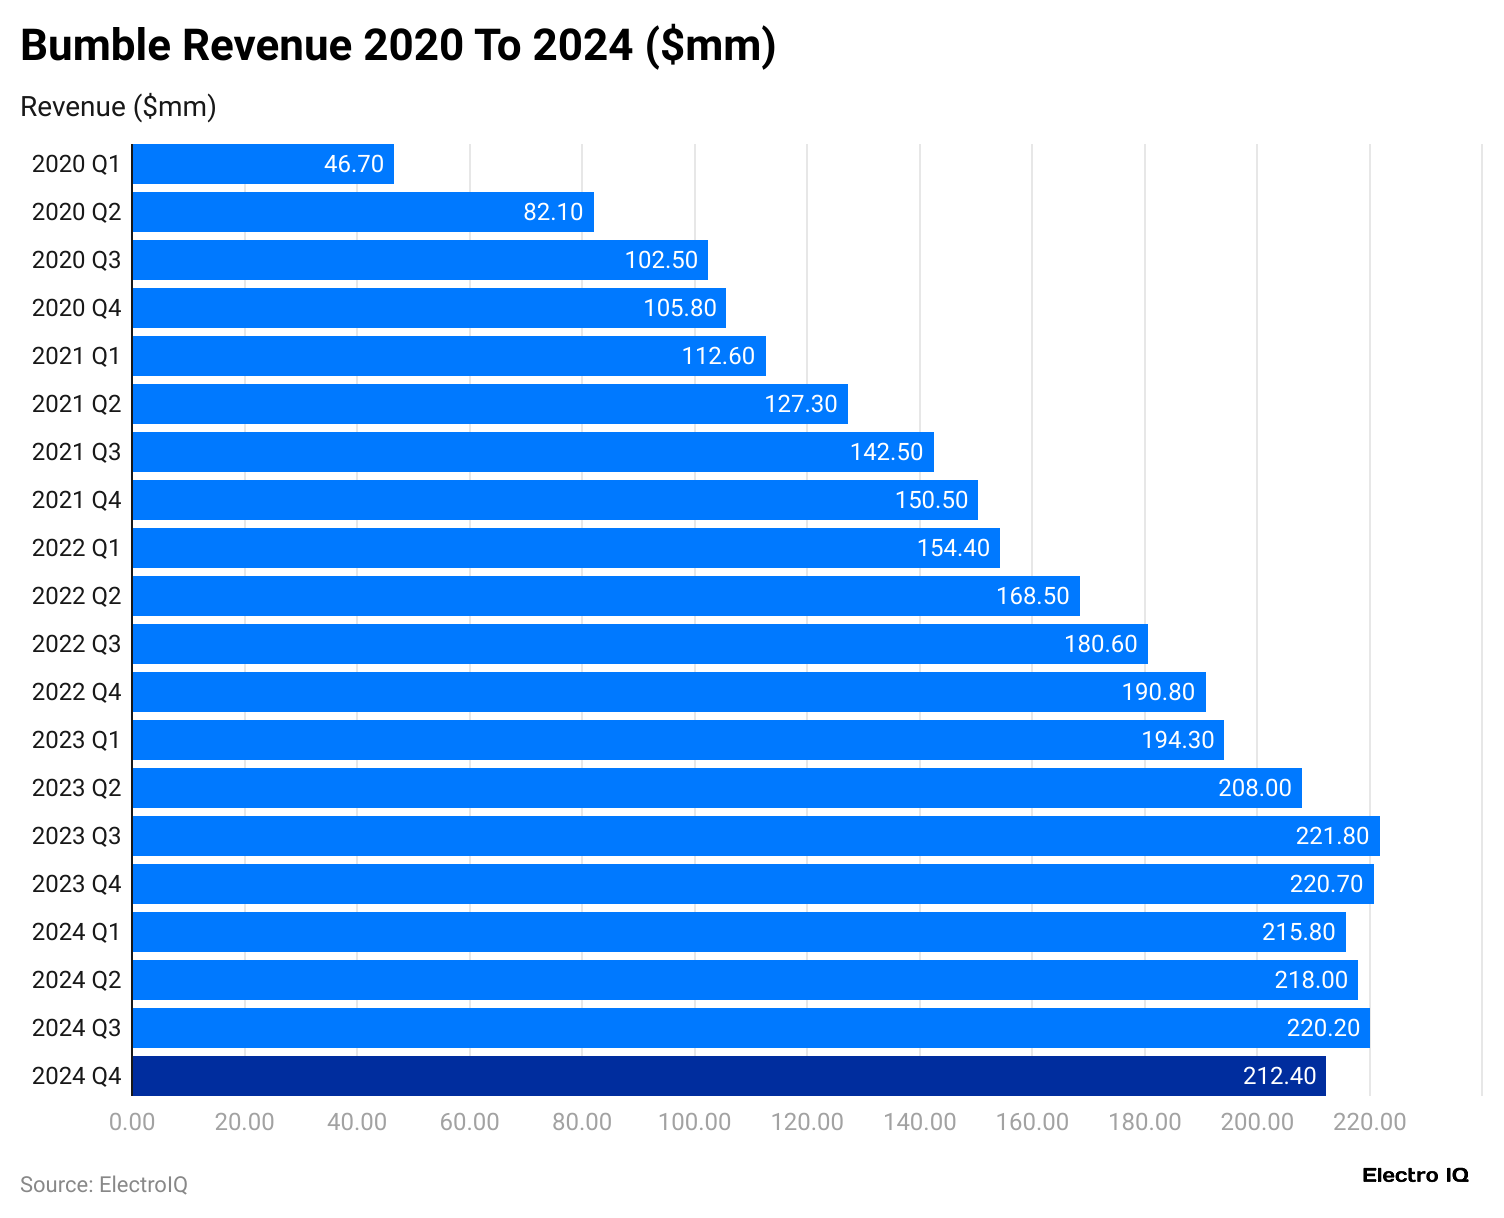Click the '20.00' x-axis tick label
Screen dimensions: 1504x1218
point(245,1122)
